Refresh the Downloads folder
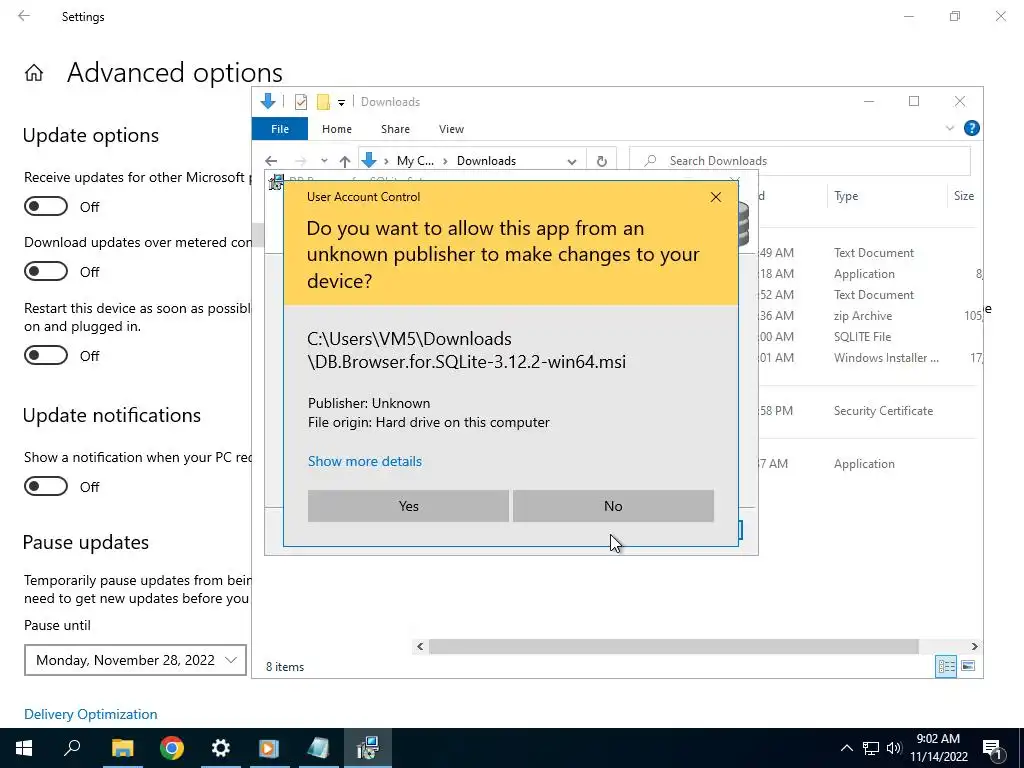 (x=601, y=161)
